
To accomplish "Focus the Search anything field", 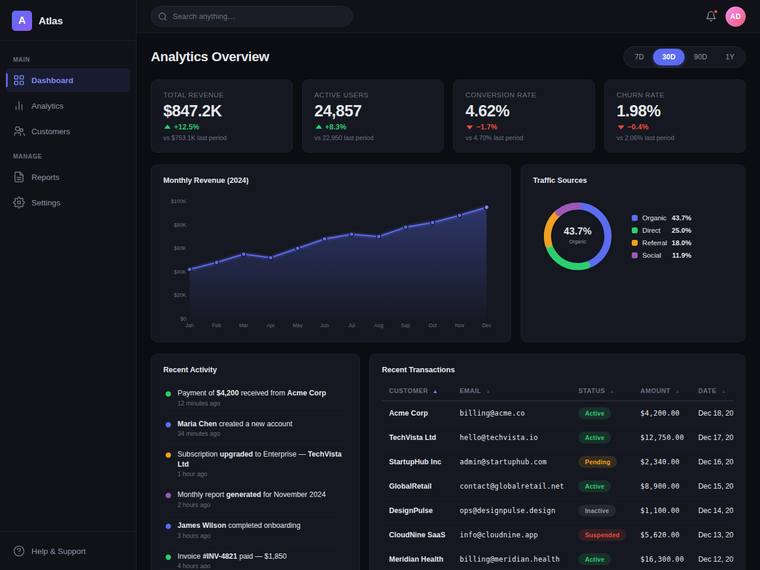I will pyautogui.click(x=252, y=16).
